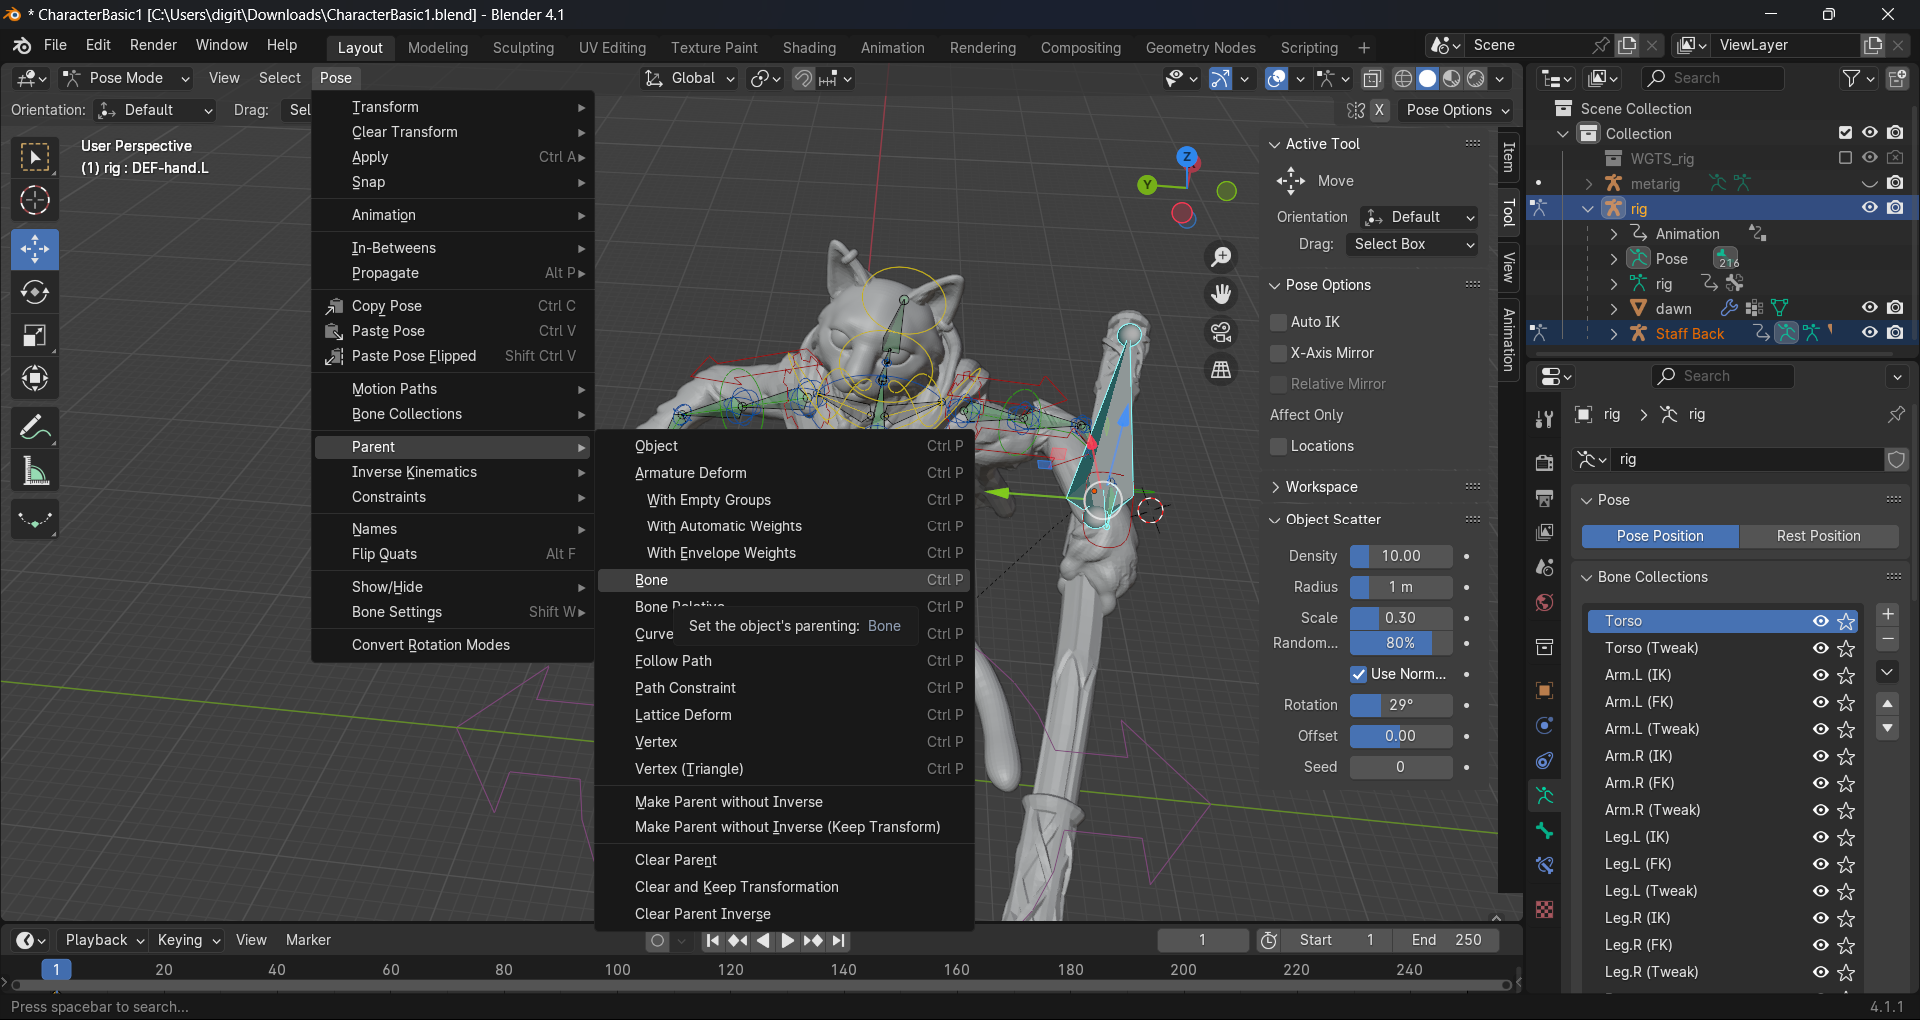The width and height of the screenshot is (1920, 1020).
Task: Enable X-Axis Mirror checkbox
Action: coord(1278,353)
